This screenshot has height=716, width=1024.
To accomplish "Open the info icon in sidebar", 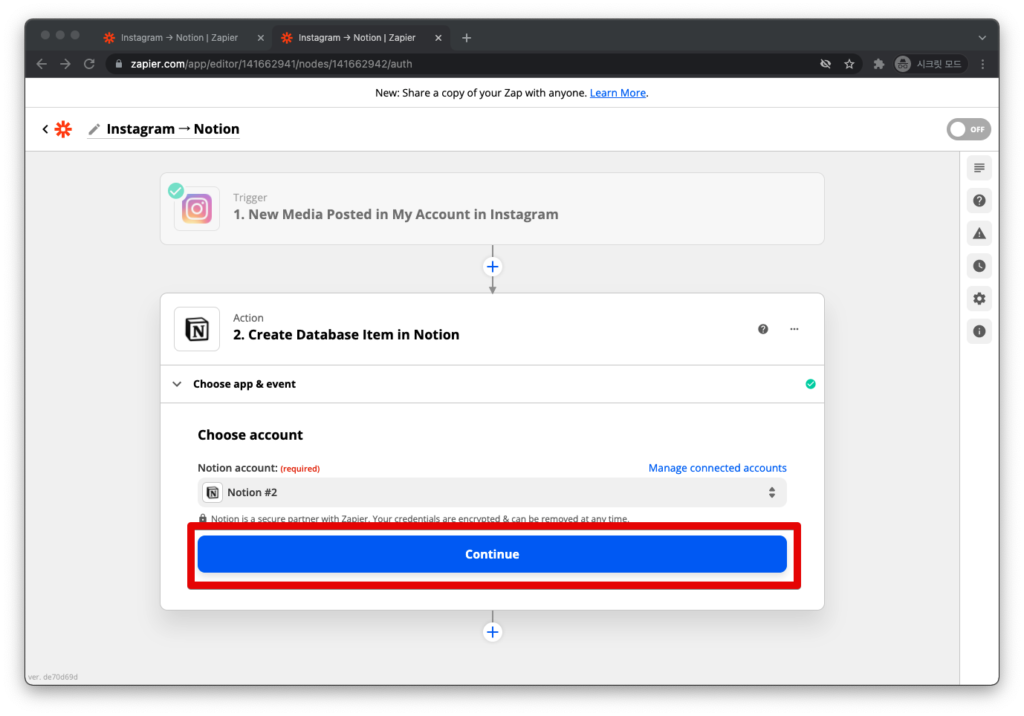I will 979,331.
